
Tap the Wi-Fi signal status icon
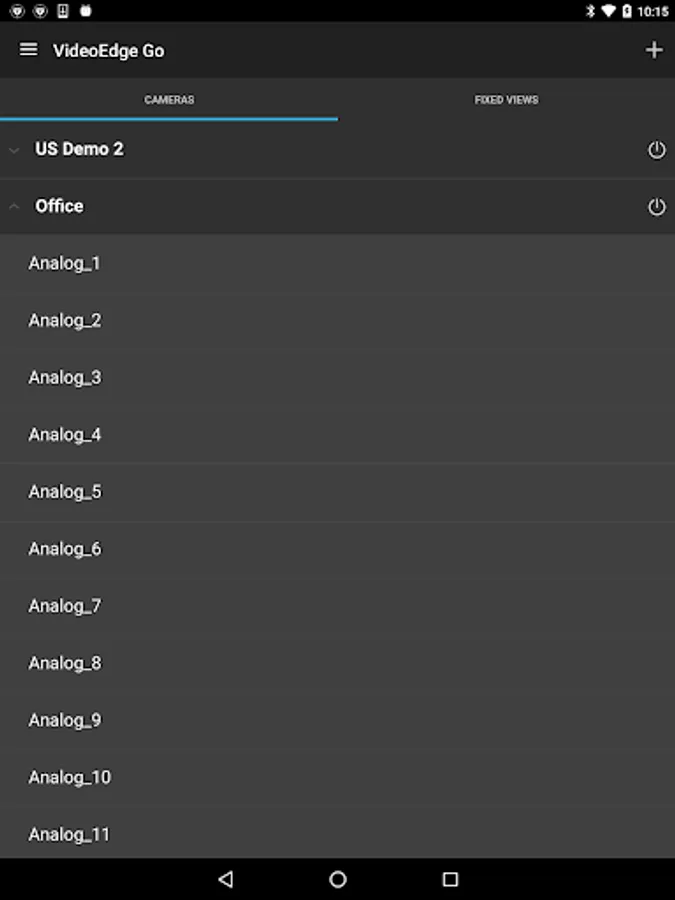608,11
